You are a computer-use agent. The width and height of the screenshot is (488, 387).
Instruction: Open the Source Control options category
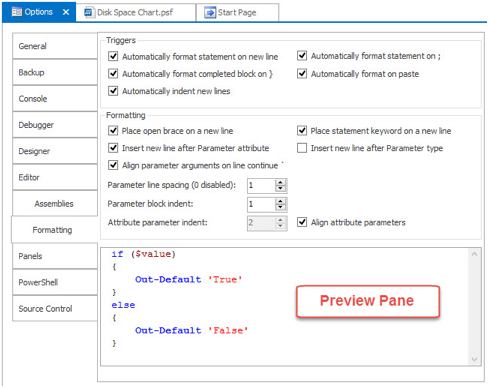(55, 309)
